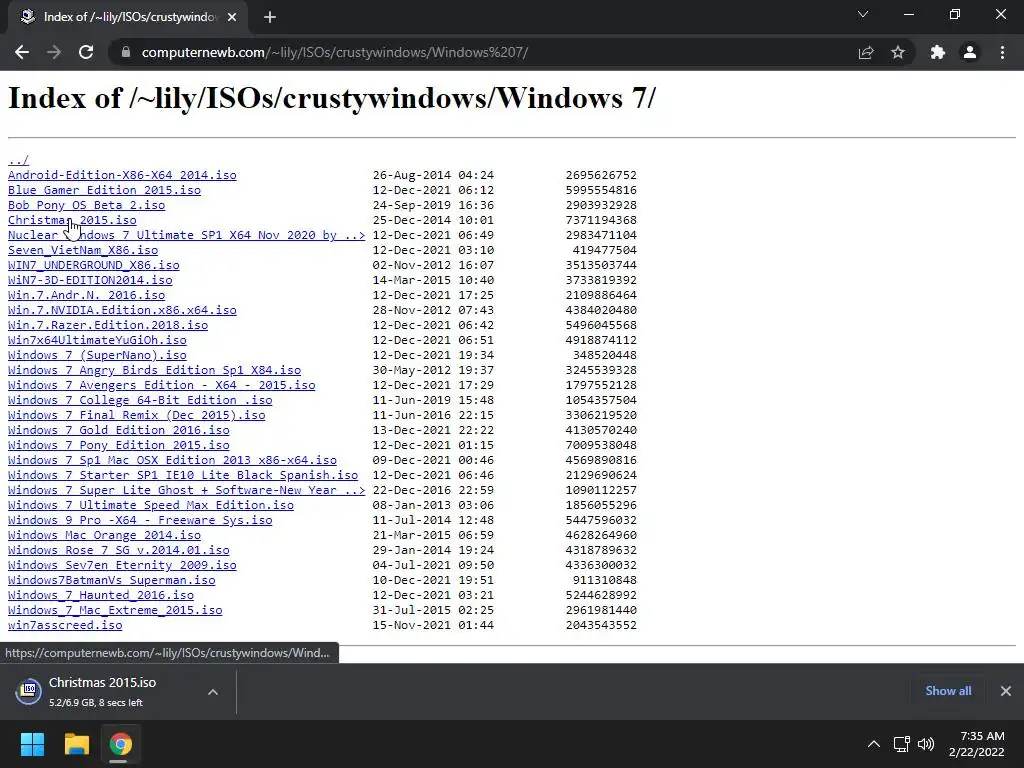Click Windows 7 Starter SP1 IE10 Lite Black Spanish
Screen dimensions: 1024x768
coord(183,475)
